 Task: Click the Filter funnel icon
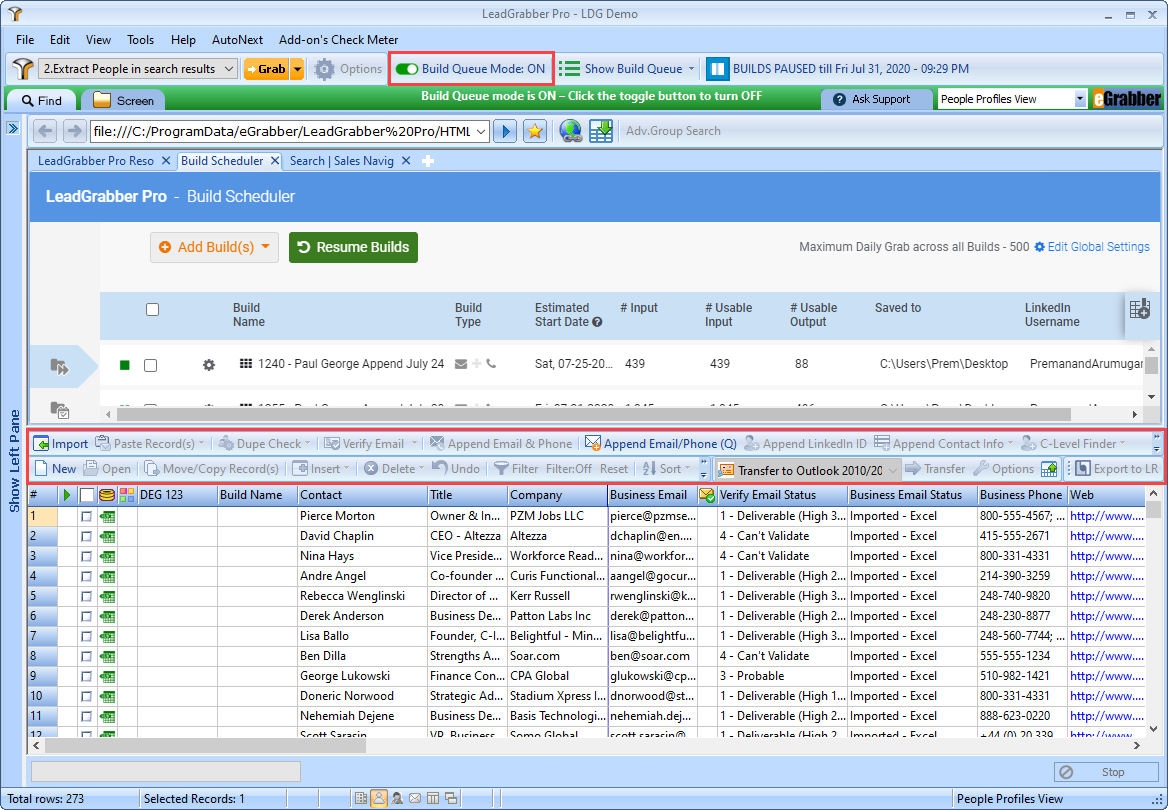(501, 469)
